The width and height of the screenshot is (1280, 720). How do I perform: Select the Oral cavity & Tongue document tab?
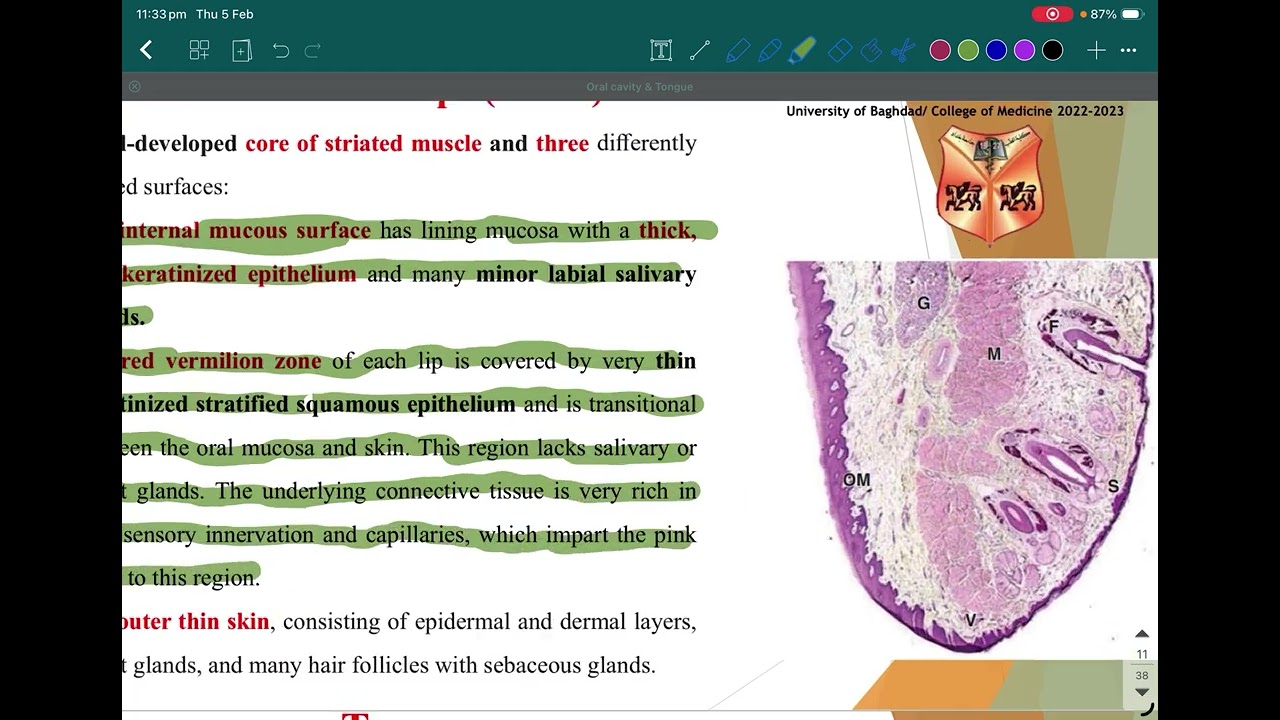tap(640, 87)
